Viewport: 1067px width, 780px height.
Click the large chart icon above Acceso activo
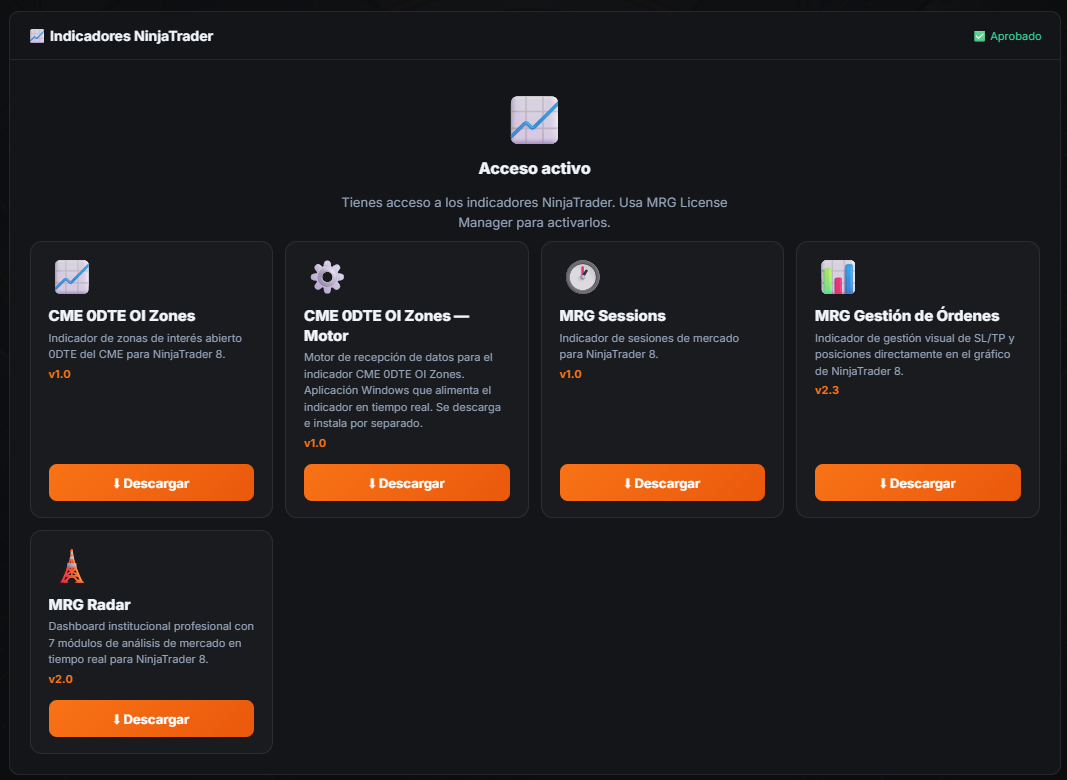coord(534,120)
